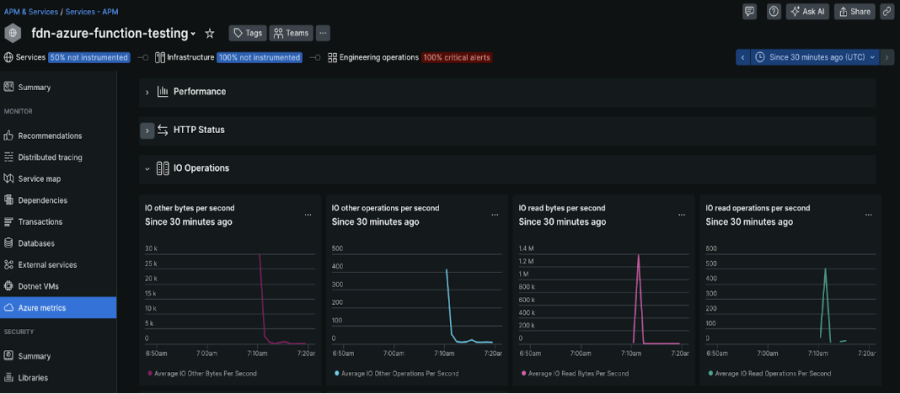Select Dotnet VMs in the sidebar
This screenshot has height=394, width=900.
pyautogui.click(x=38, y=286)
